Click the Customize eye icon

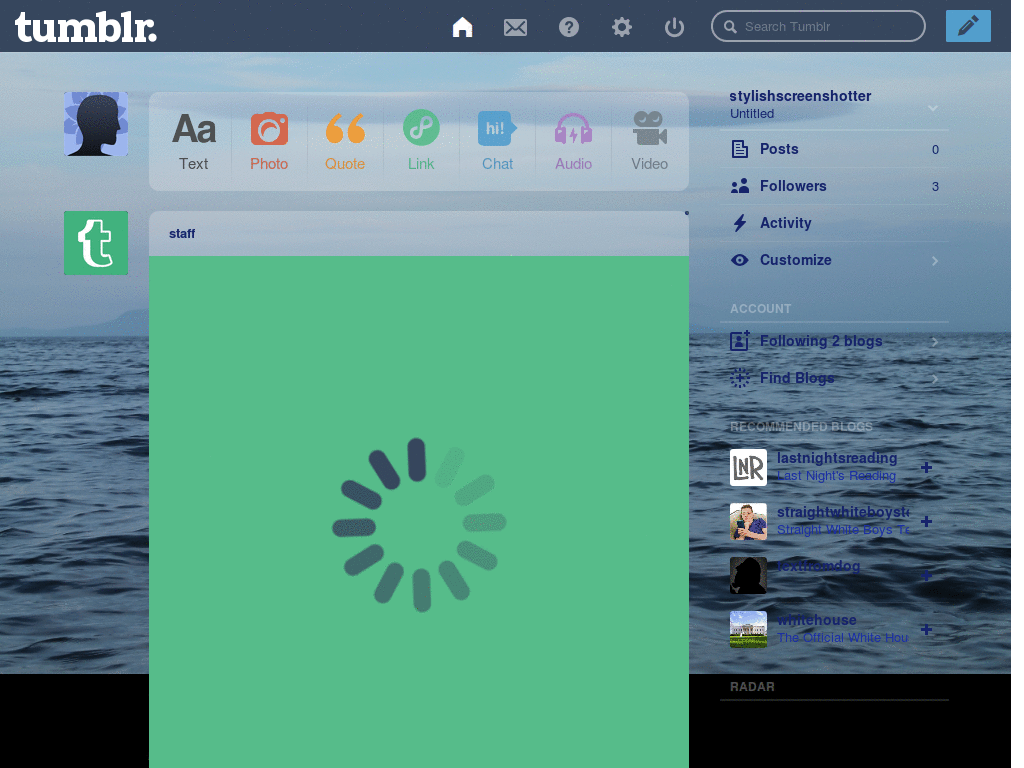[739, 260]
